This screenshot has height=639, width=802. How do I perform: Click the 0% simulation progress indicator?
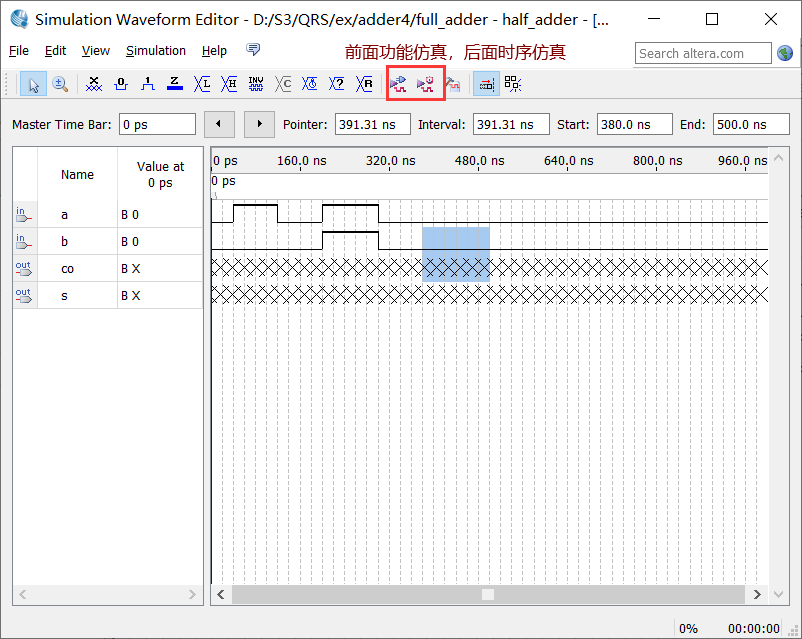688,628
